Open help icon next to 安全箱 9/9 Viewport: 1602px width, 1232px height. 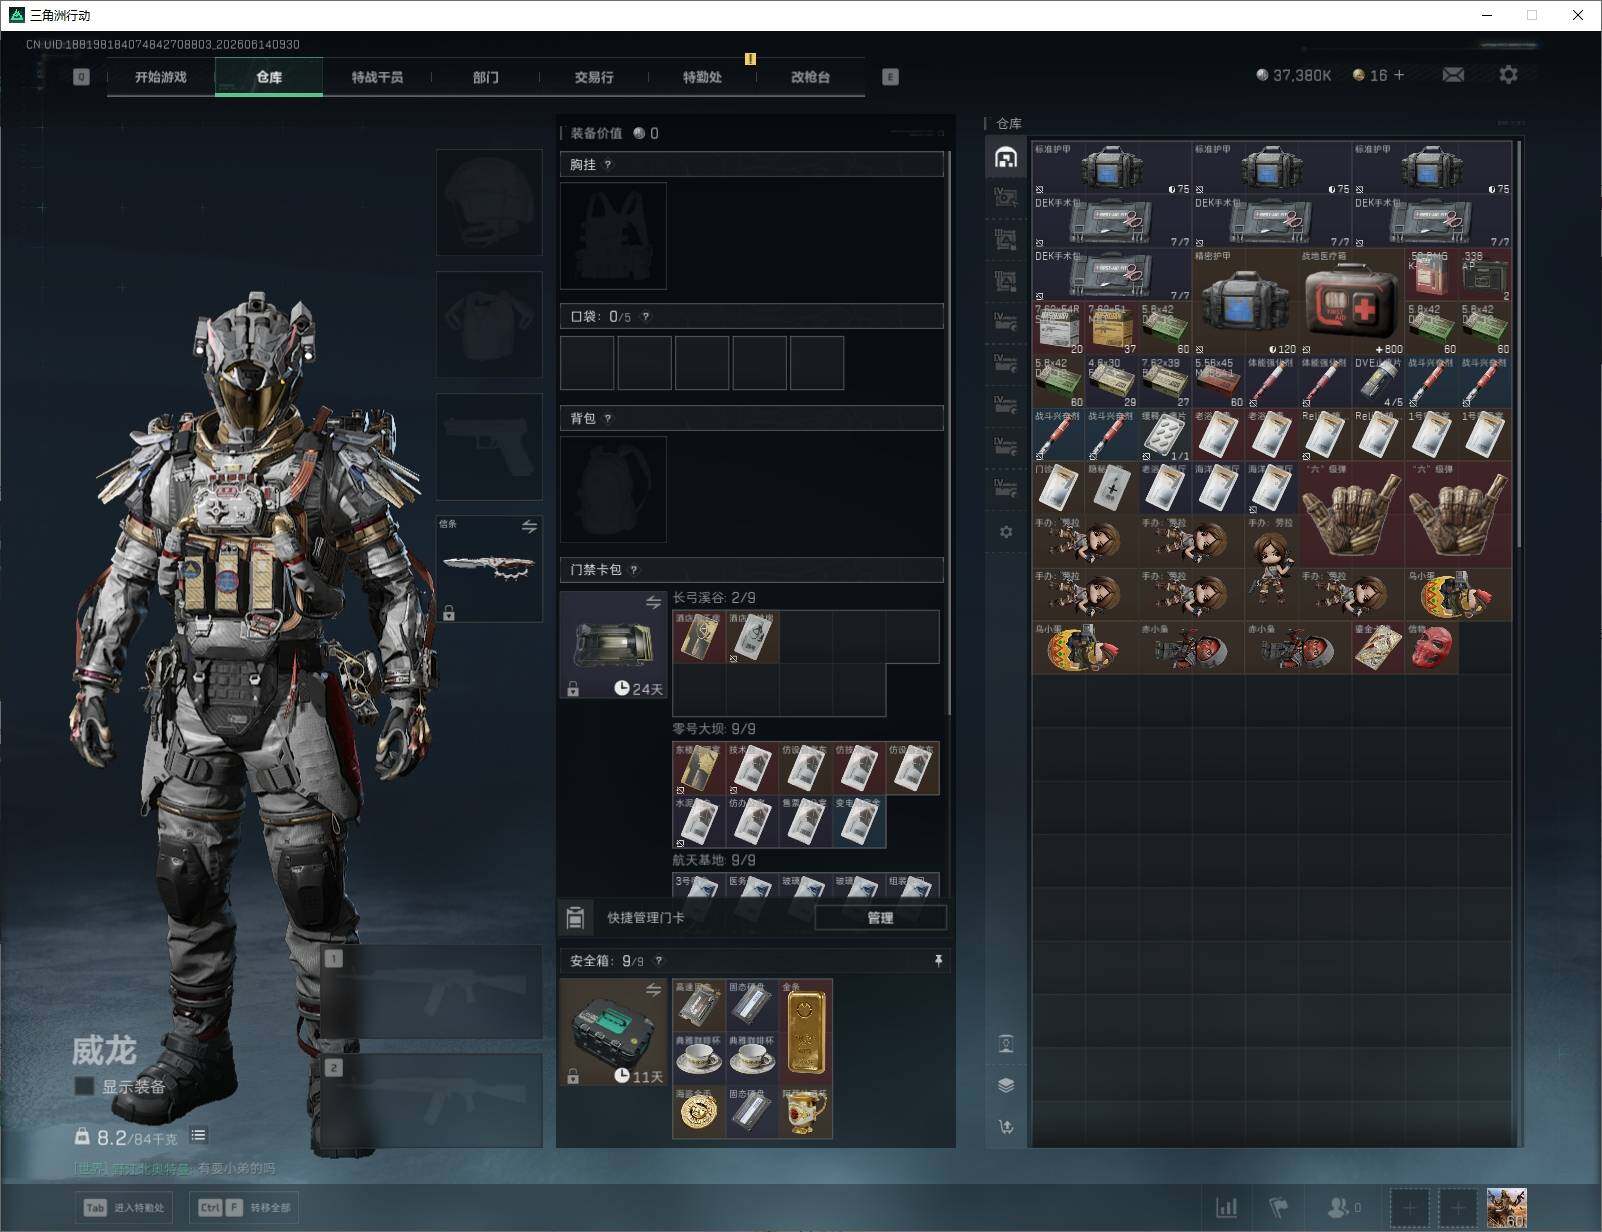click(658, 961)
